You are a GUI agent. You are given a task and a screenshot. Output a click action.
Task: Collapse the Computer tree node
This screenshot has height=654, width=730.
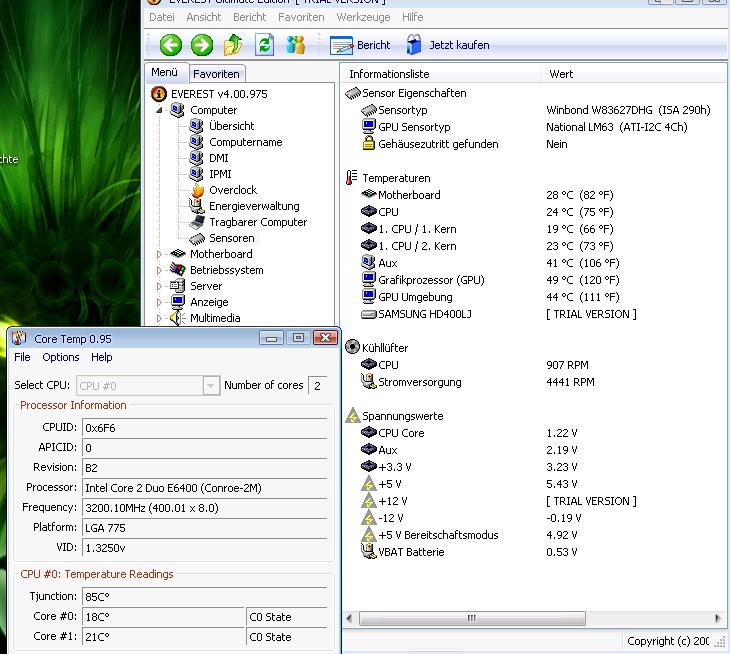click(159, 110)
